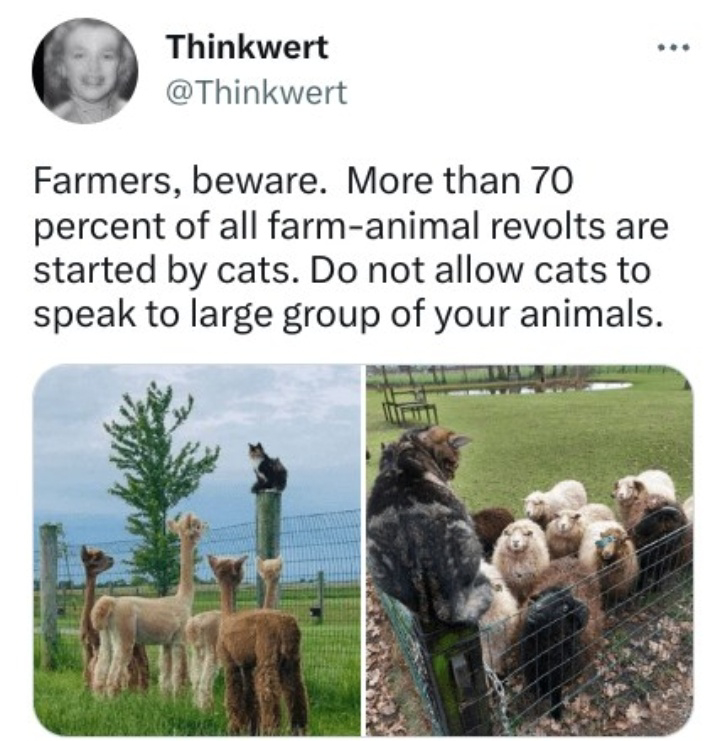Select the dark brown alpaca in foreground
Screen dimensions: 720x741
[259, 643]
